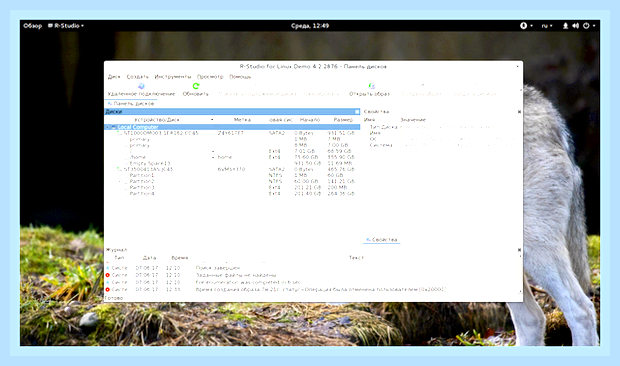Click the green Refresh (Обновить) icon
The width and height of the screenshot is (620, 366).
(x=196, y=86)
